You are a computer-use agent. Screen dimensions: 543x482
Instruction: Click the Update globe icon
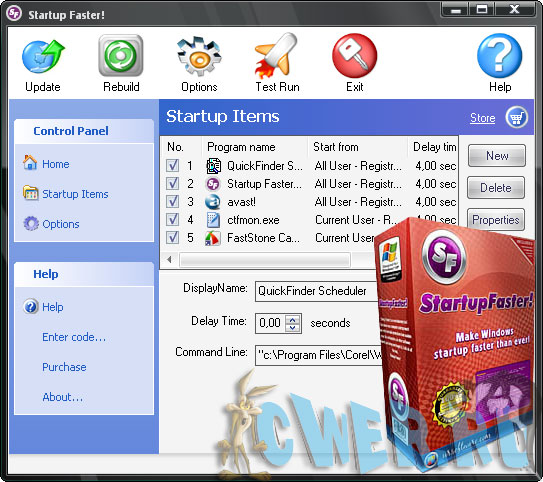click(43, 56)
